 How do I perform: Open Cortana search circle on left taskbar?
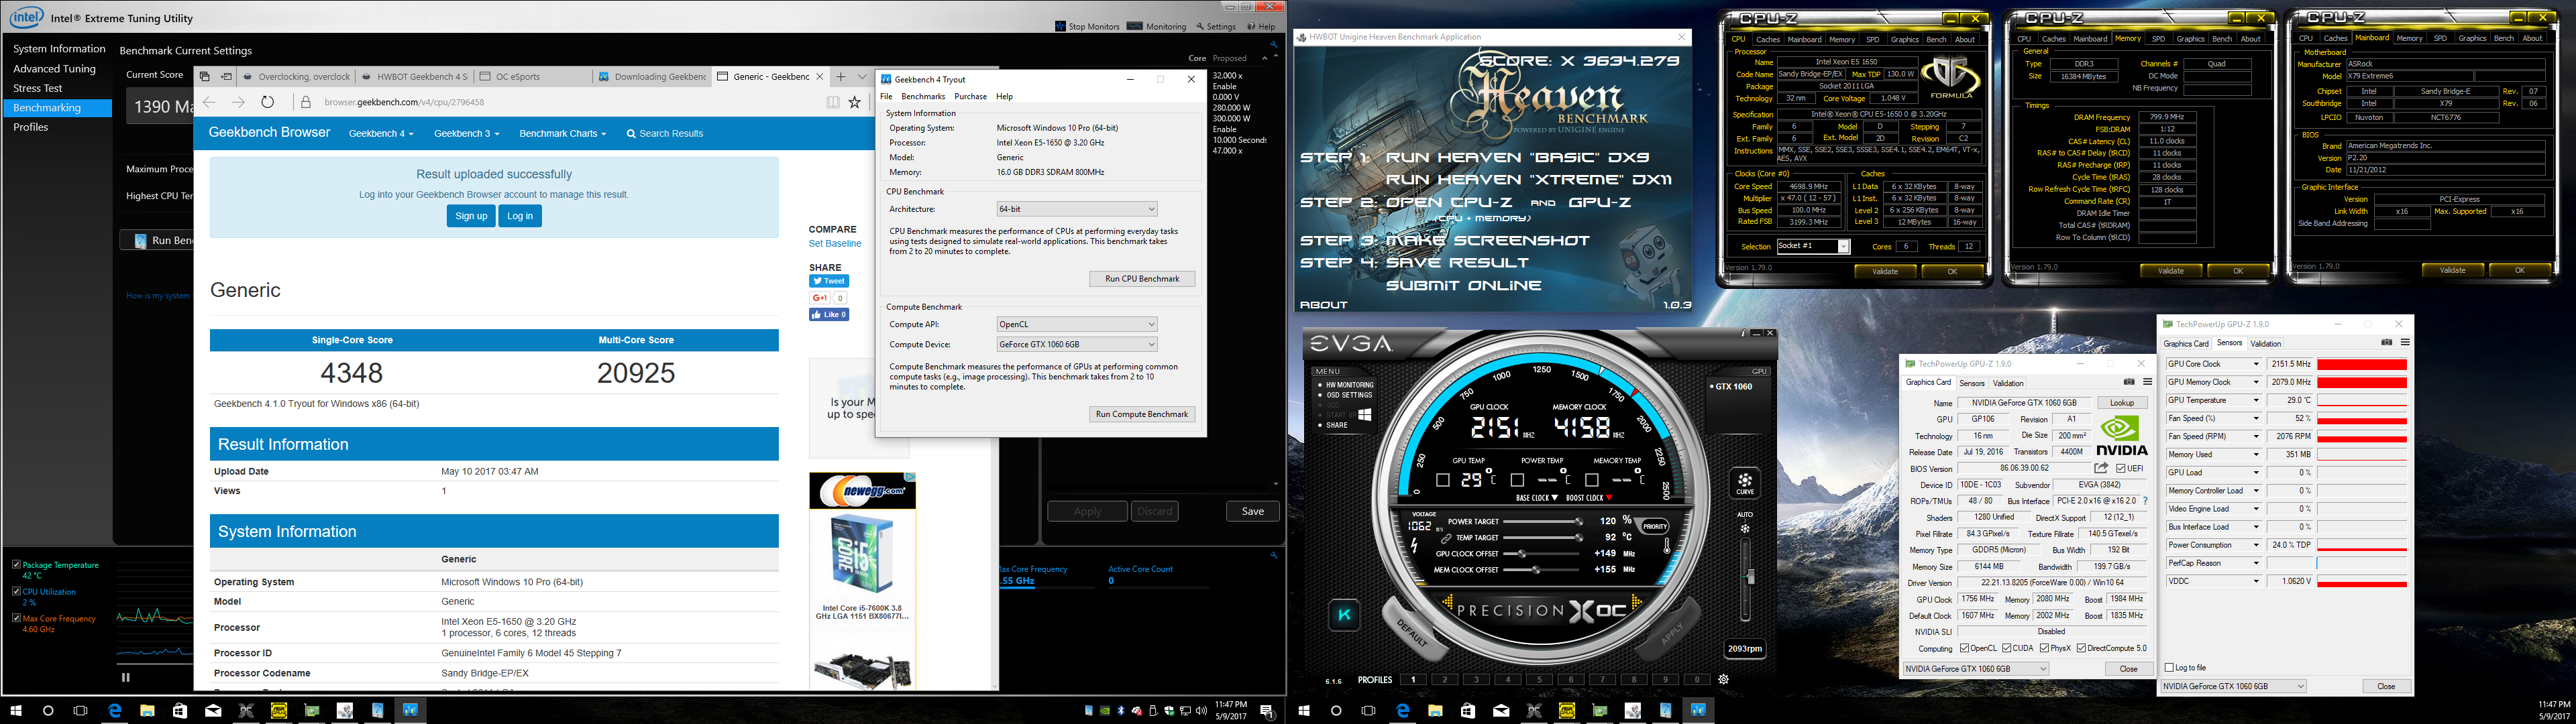48,711
